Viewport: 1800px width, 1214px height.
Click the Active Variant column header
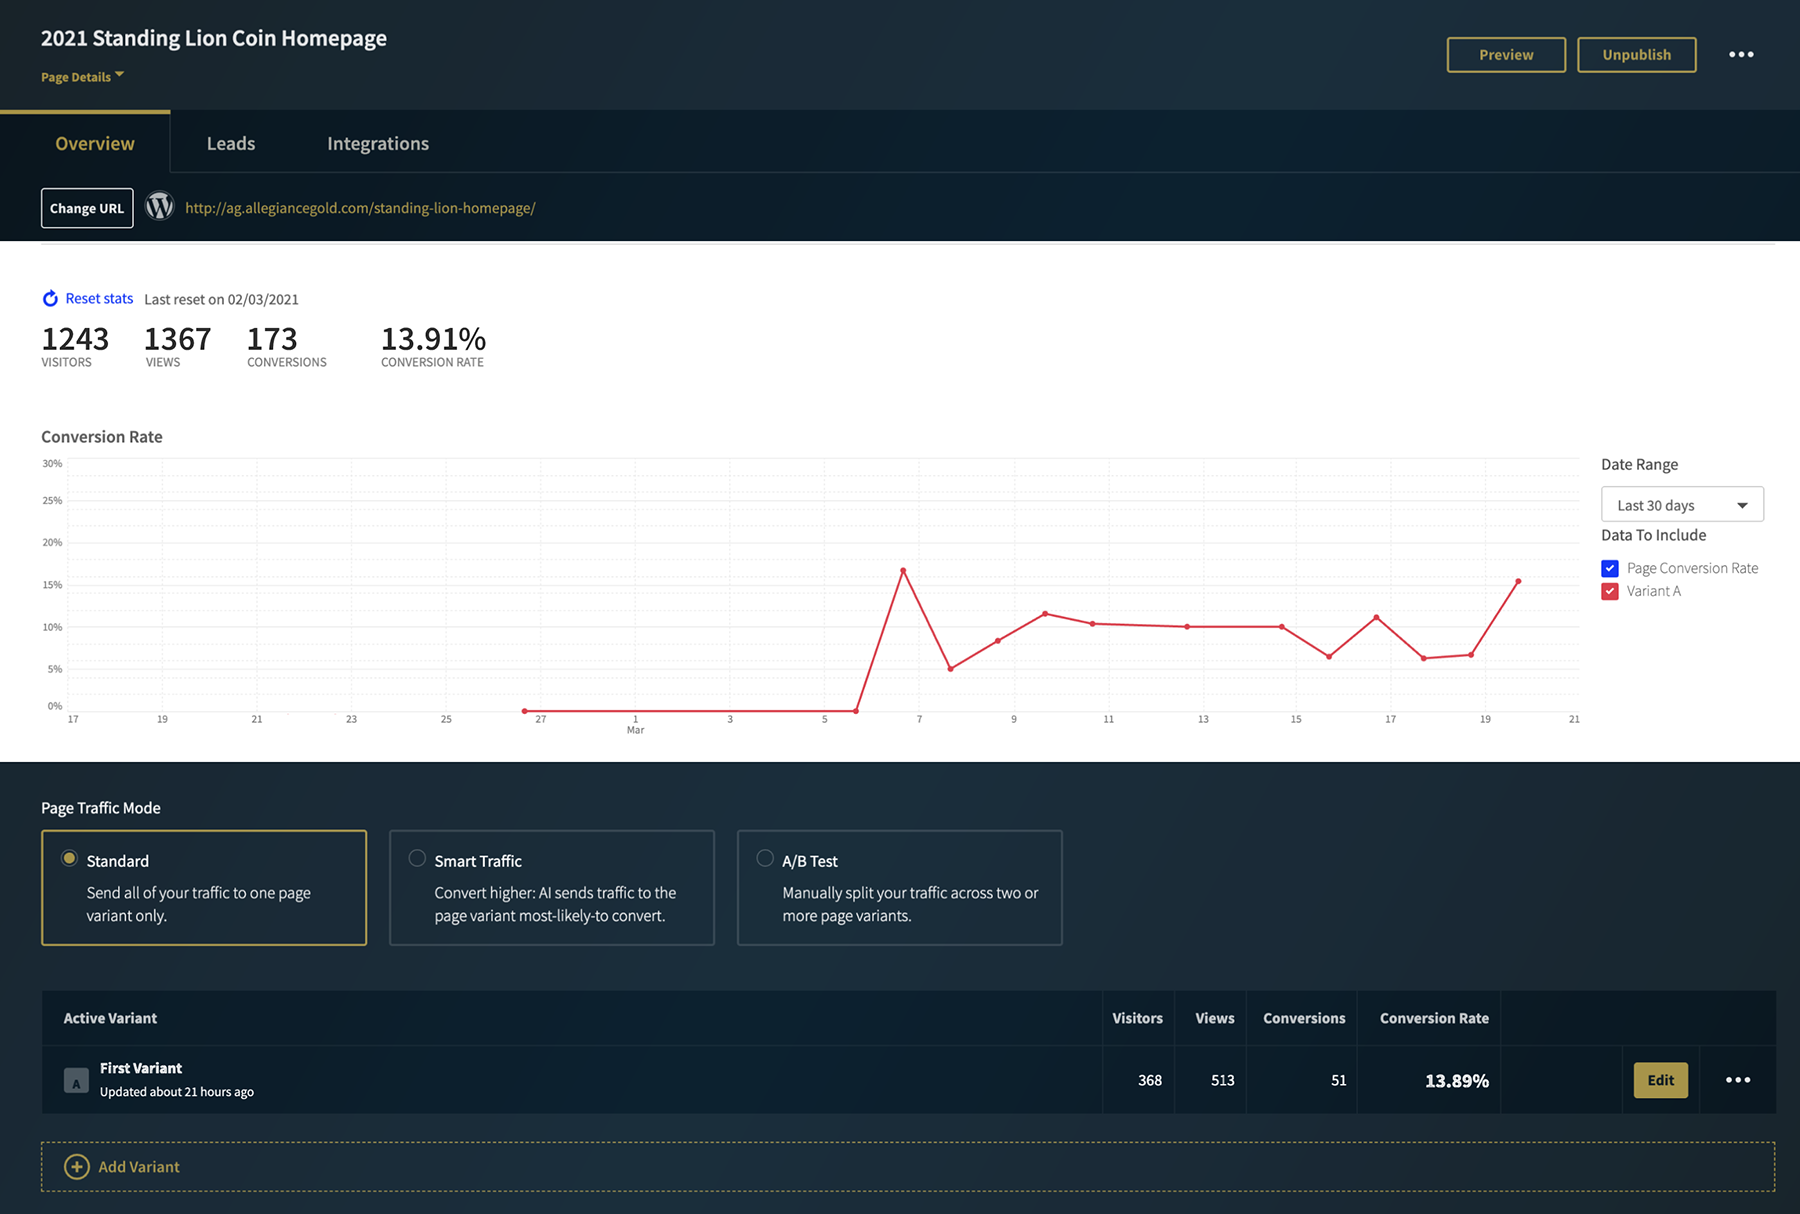point(110,1018)
